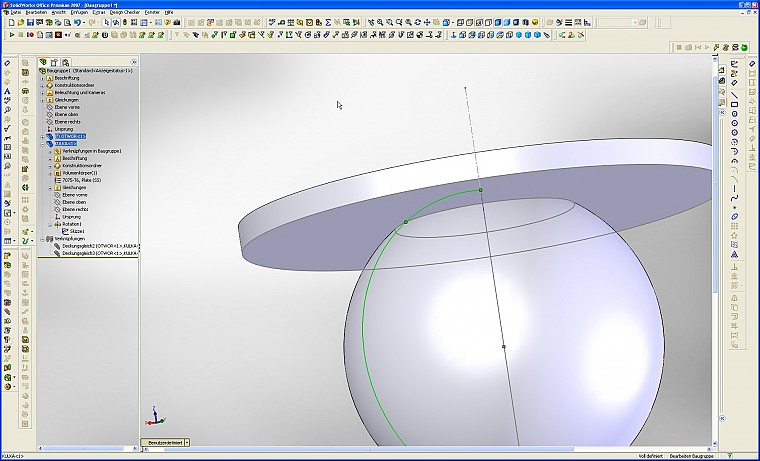Toggle plain Shaded display mode
The image size is (760, 461).
coord(507,22)
